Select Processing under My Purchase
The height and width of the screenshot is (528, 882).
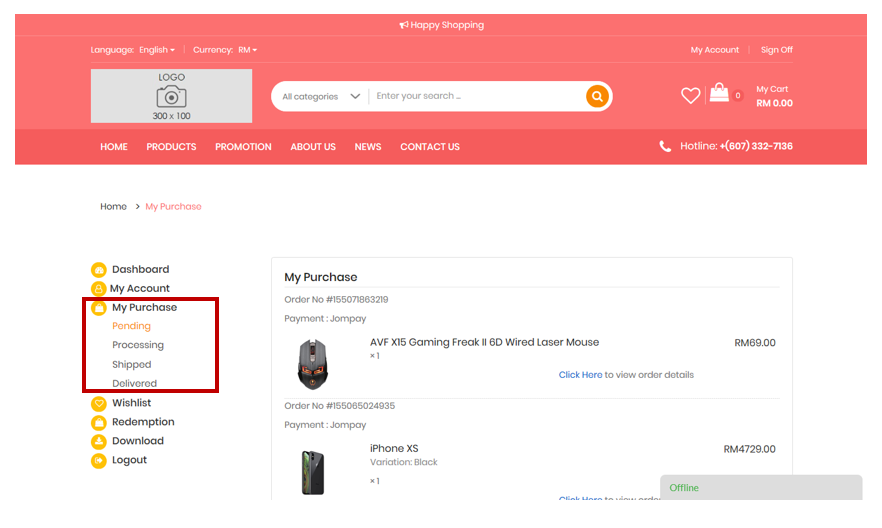(138, 345)
